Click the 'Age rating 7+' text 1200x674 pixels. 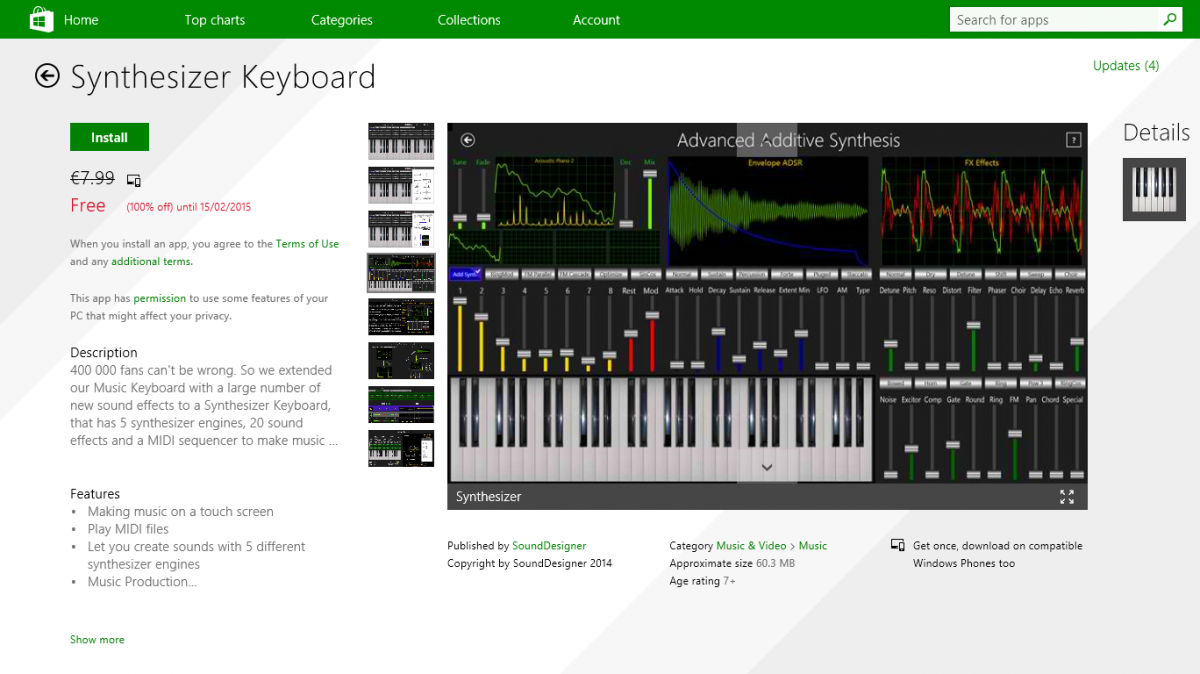[x=702, y=581]
